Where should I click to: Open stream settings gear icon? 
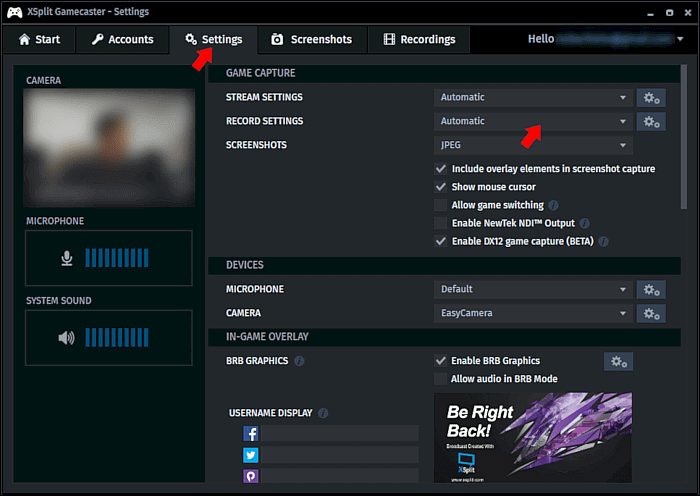click(650, 97)
